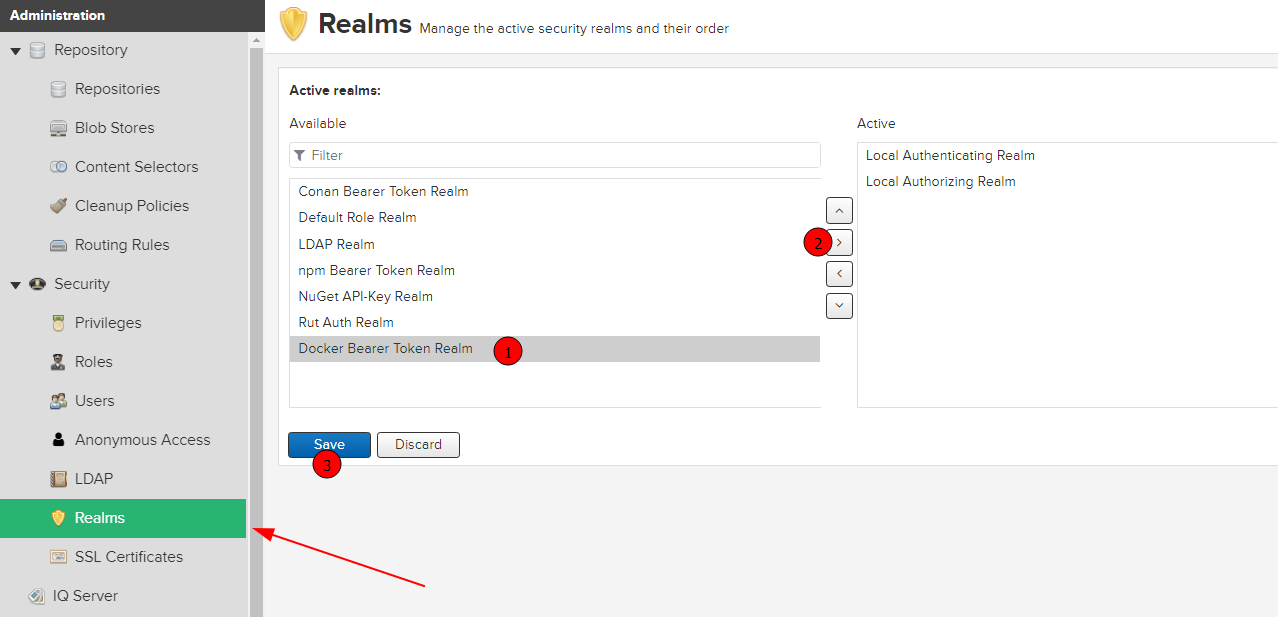This screenshot has height=617, width=1278.
Task: Click the Security section icon
Action: tap(38, 284)
